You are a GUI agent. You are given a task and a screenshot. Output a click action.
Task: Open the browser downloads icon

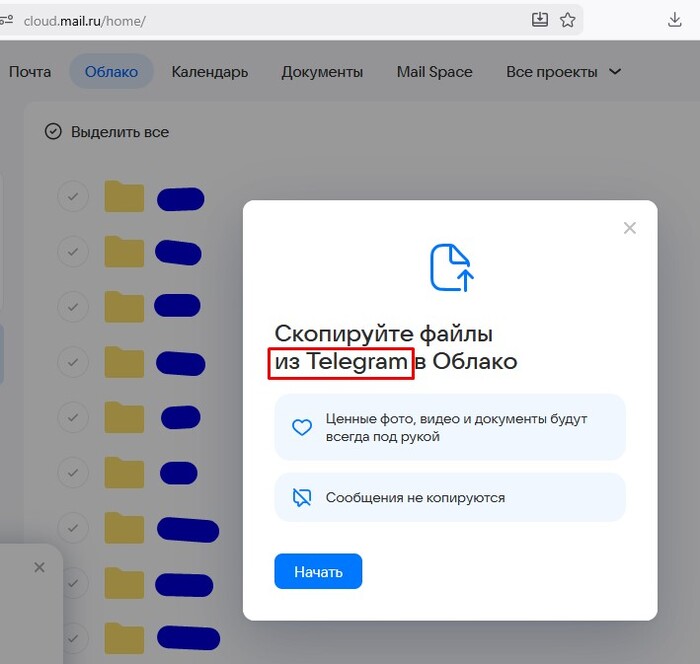pyautogui.click(x=675, y=20)
